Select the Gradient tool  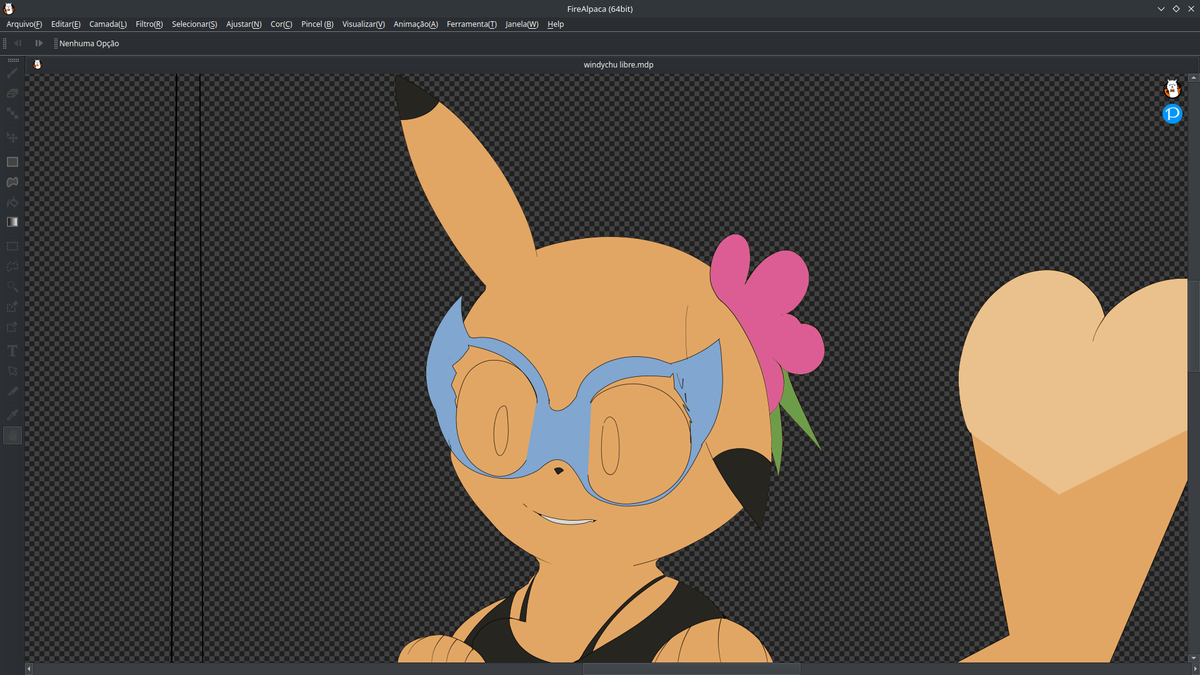point(12,222)
